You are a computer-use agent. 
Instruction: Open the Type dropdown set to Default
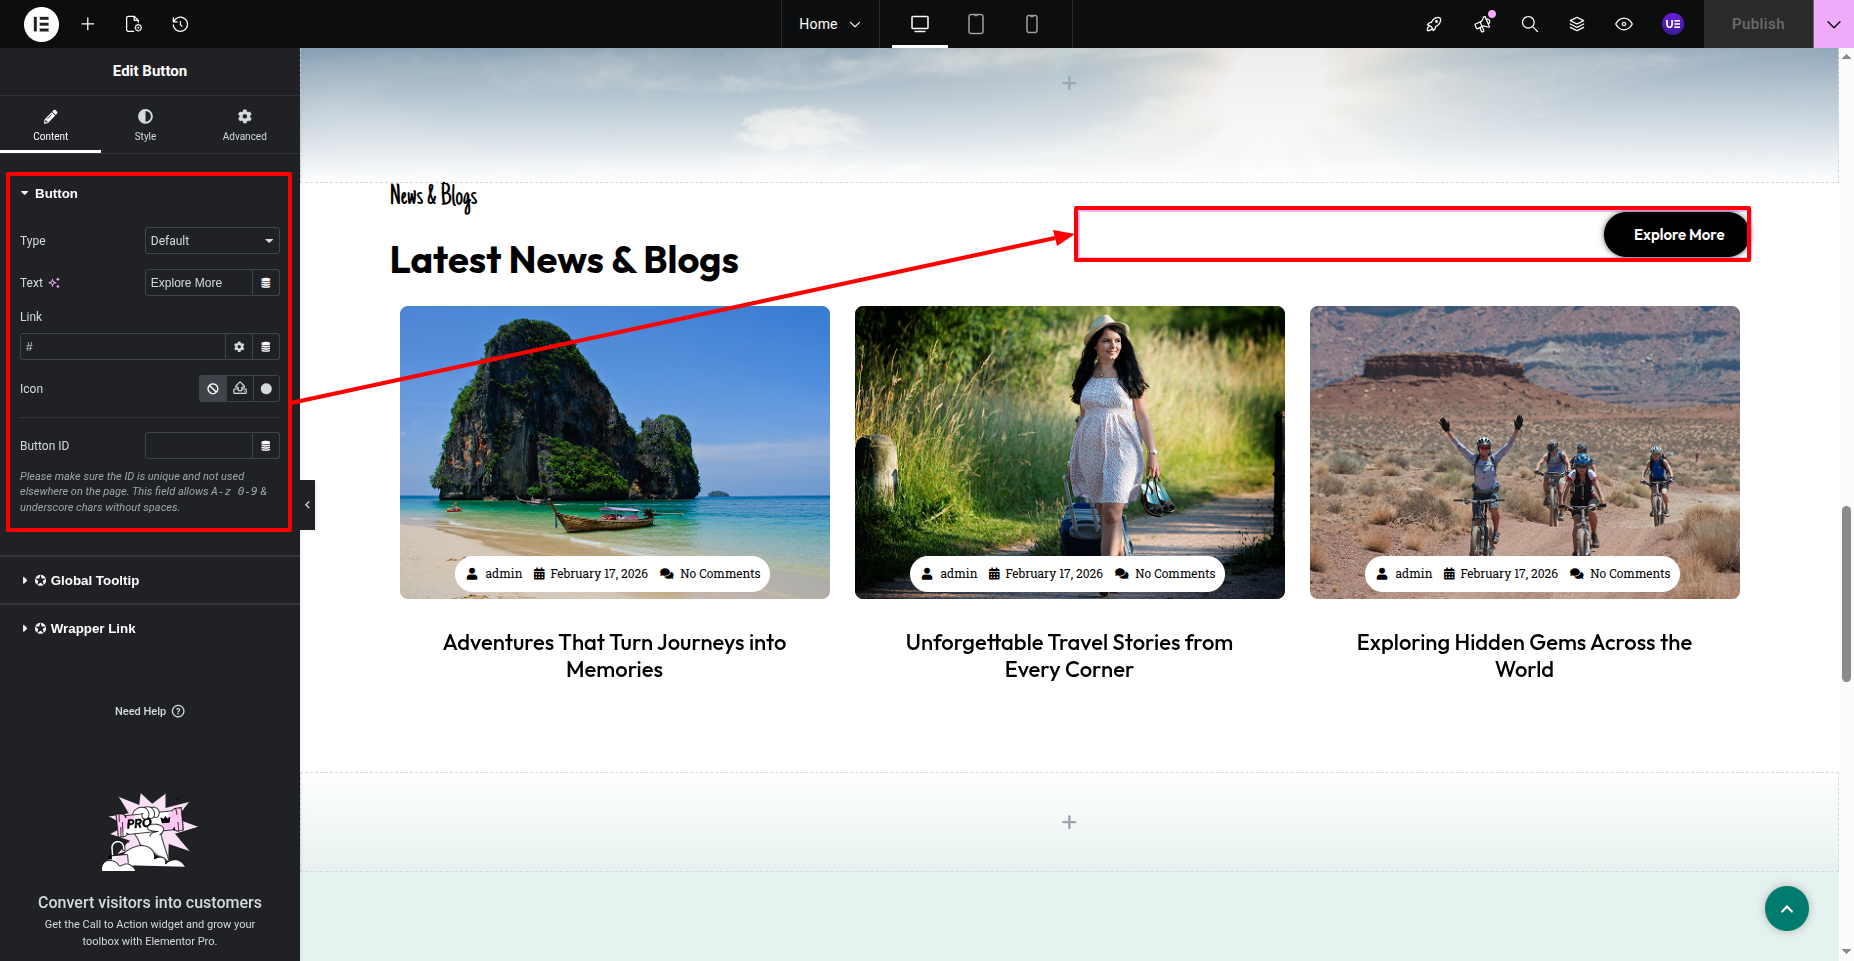[x=212, y=241]
